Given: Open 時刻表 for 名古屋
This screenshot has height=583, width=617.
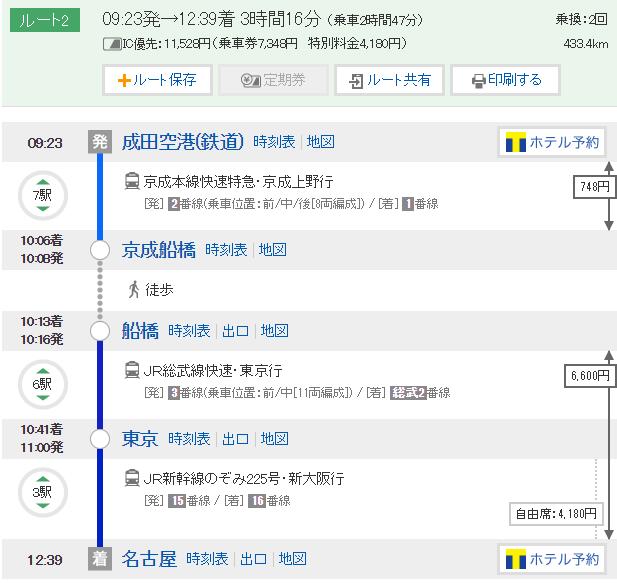Looking at the screenshot, I should click(x=207, y=559).
